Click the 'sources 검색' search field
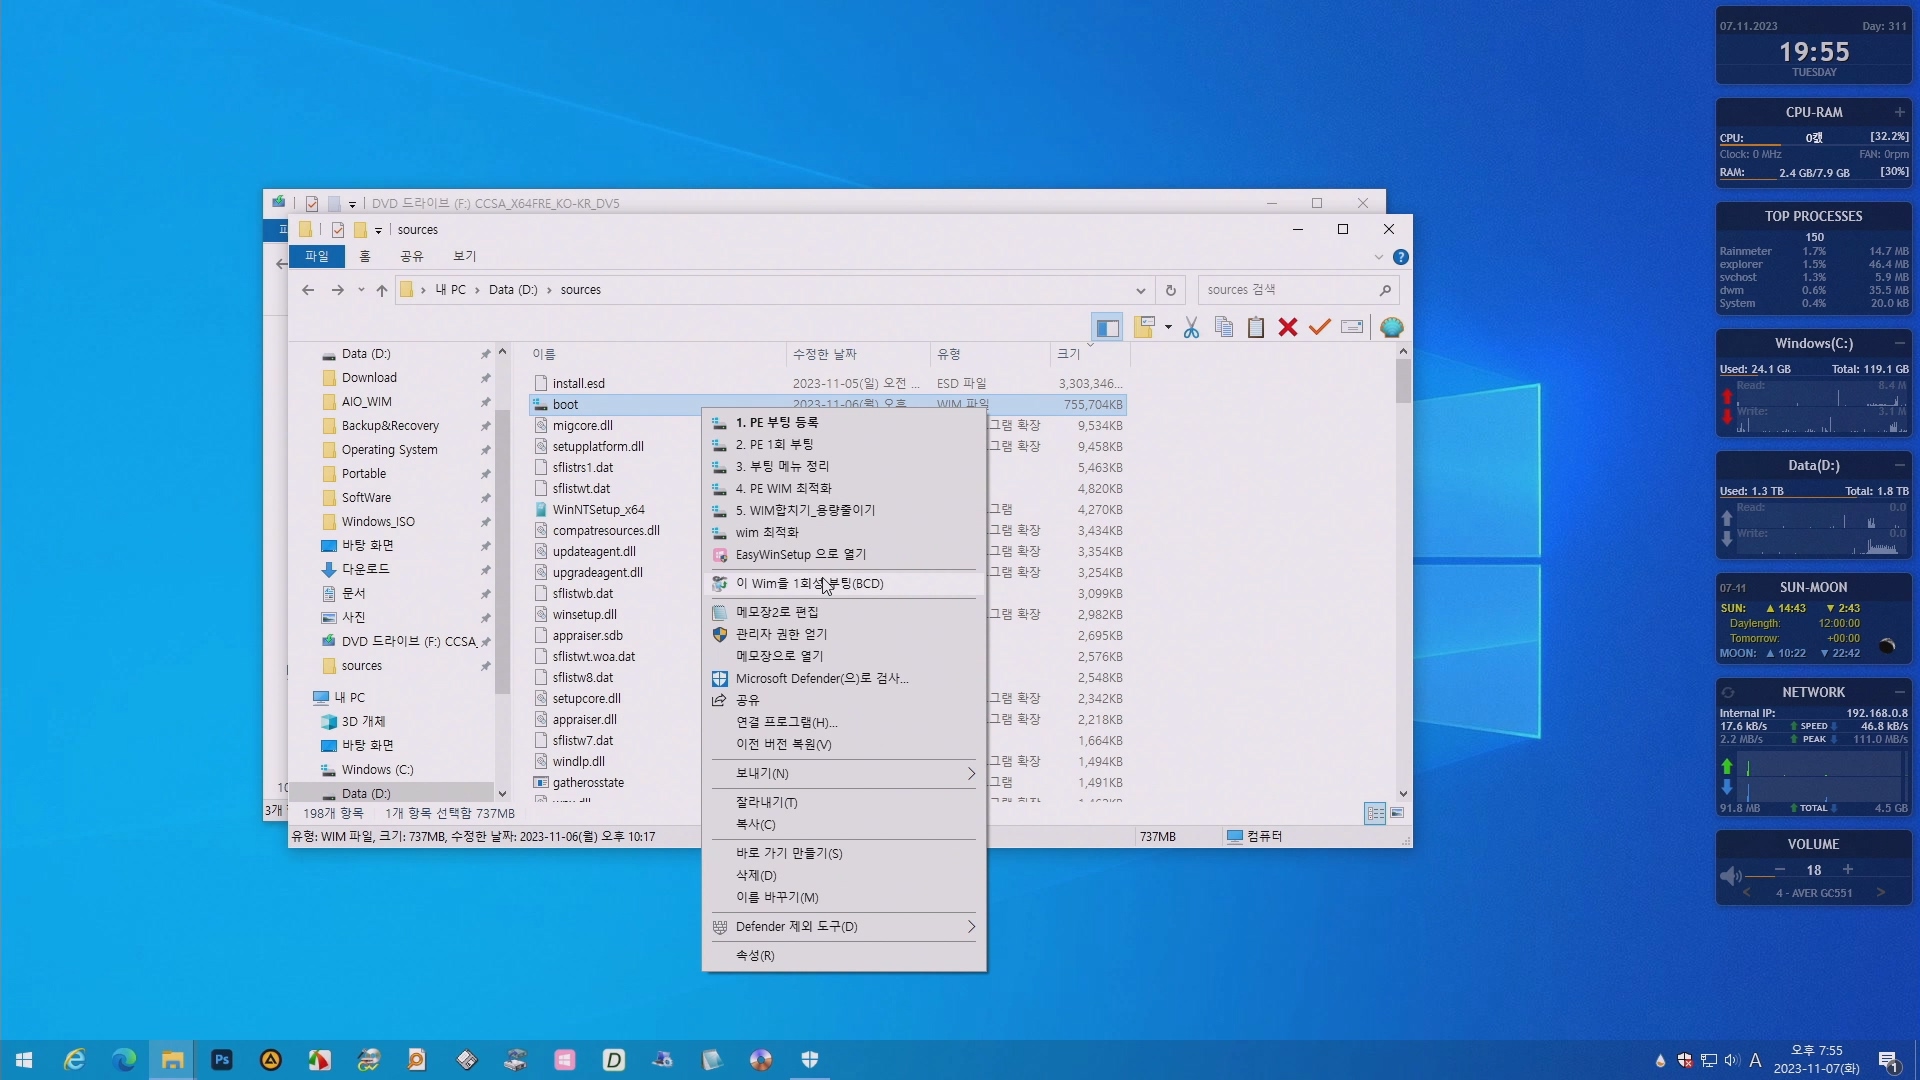 pos(1285,290)
